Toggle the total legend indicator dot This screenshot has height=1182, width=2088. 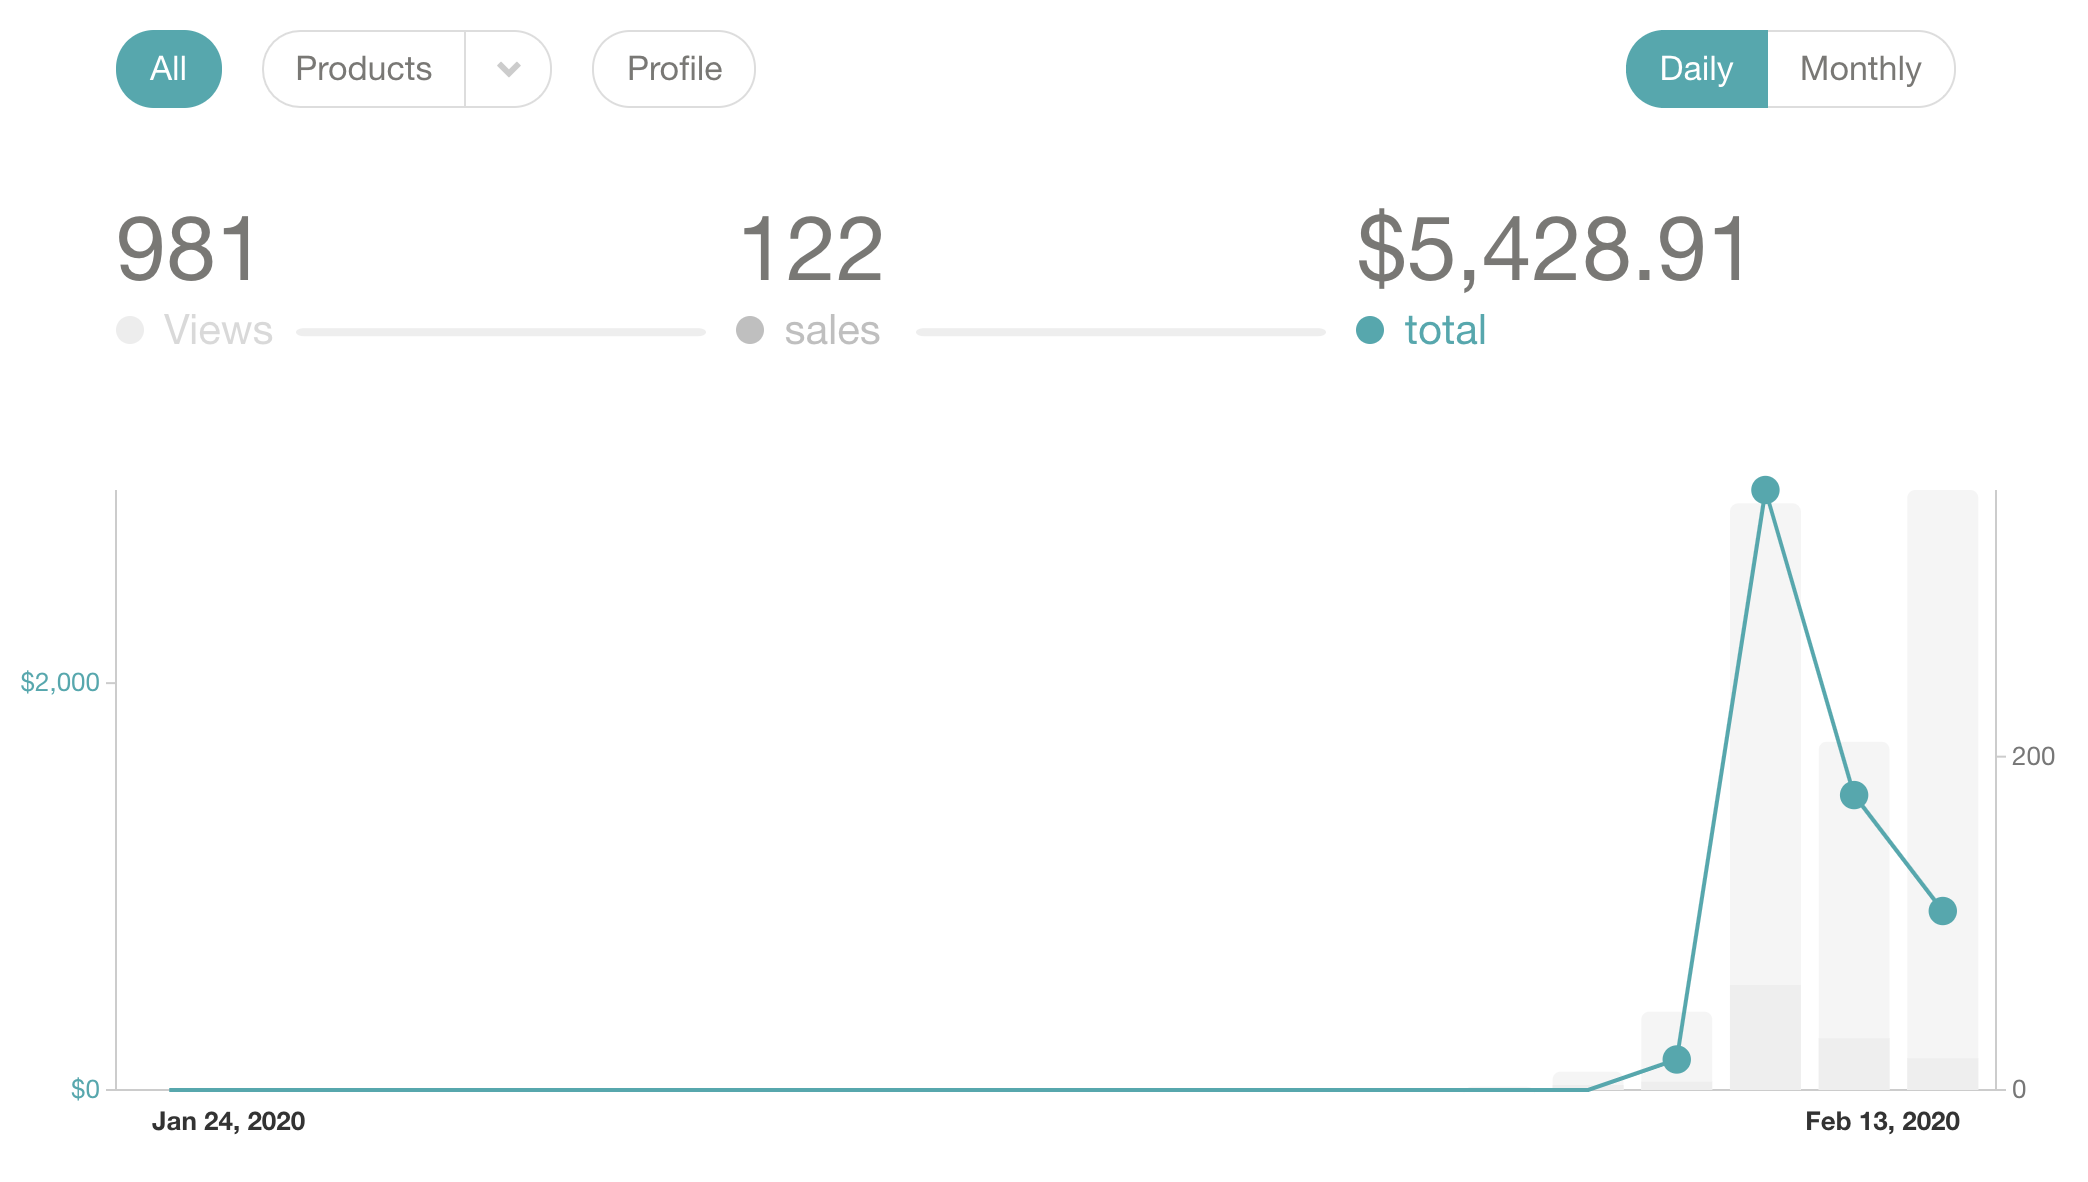click(x=1370, y=330)
